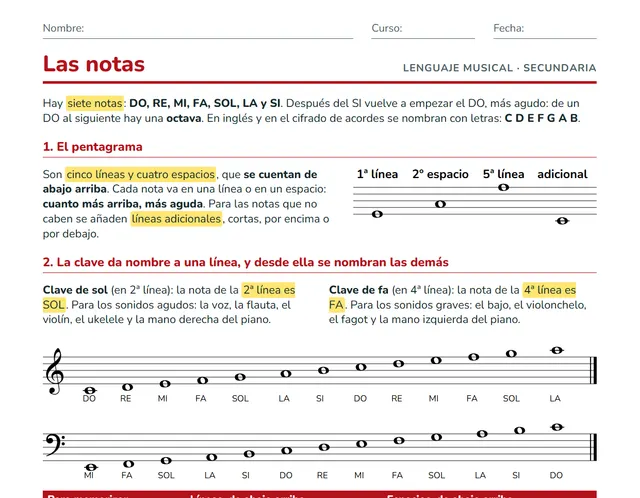Click the bold word 'octava'
This screenshot has height=498, width=640.
coord(184,118)
